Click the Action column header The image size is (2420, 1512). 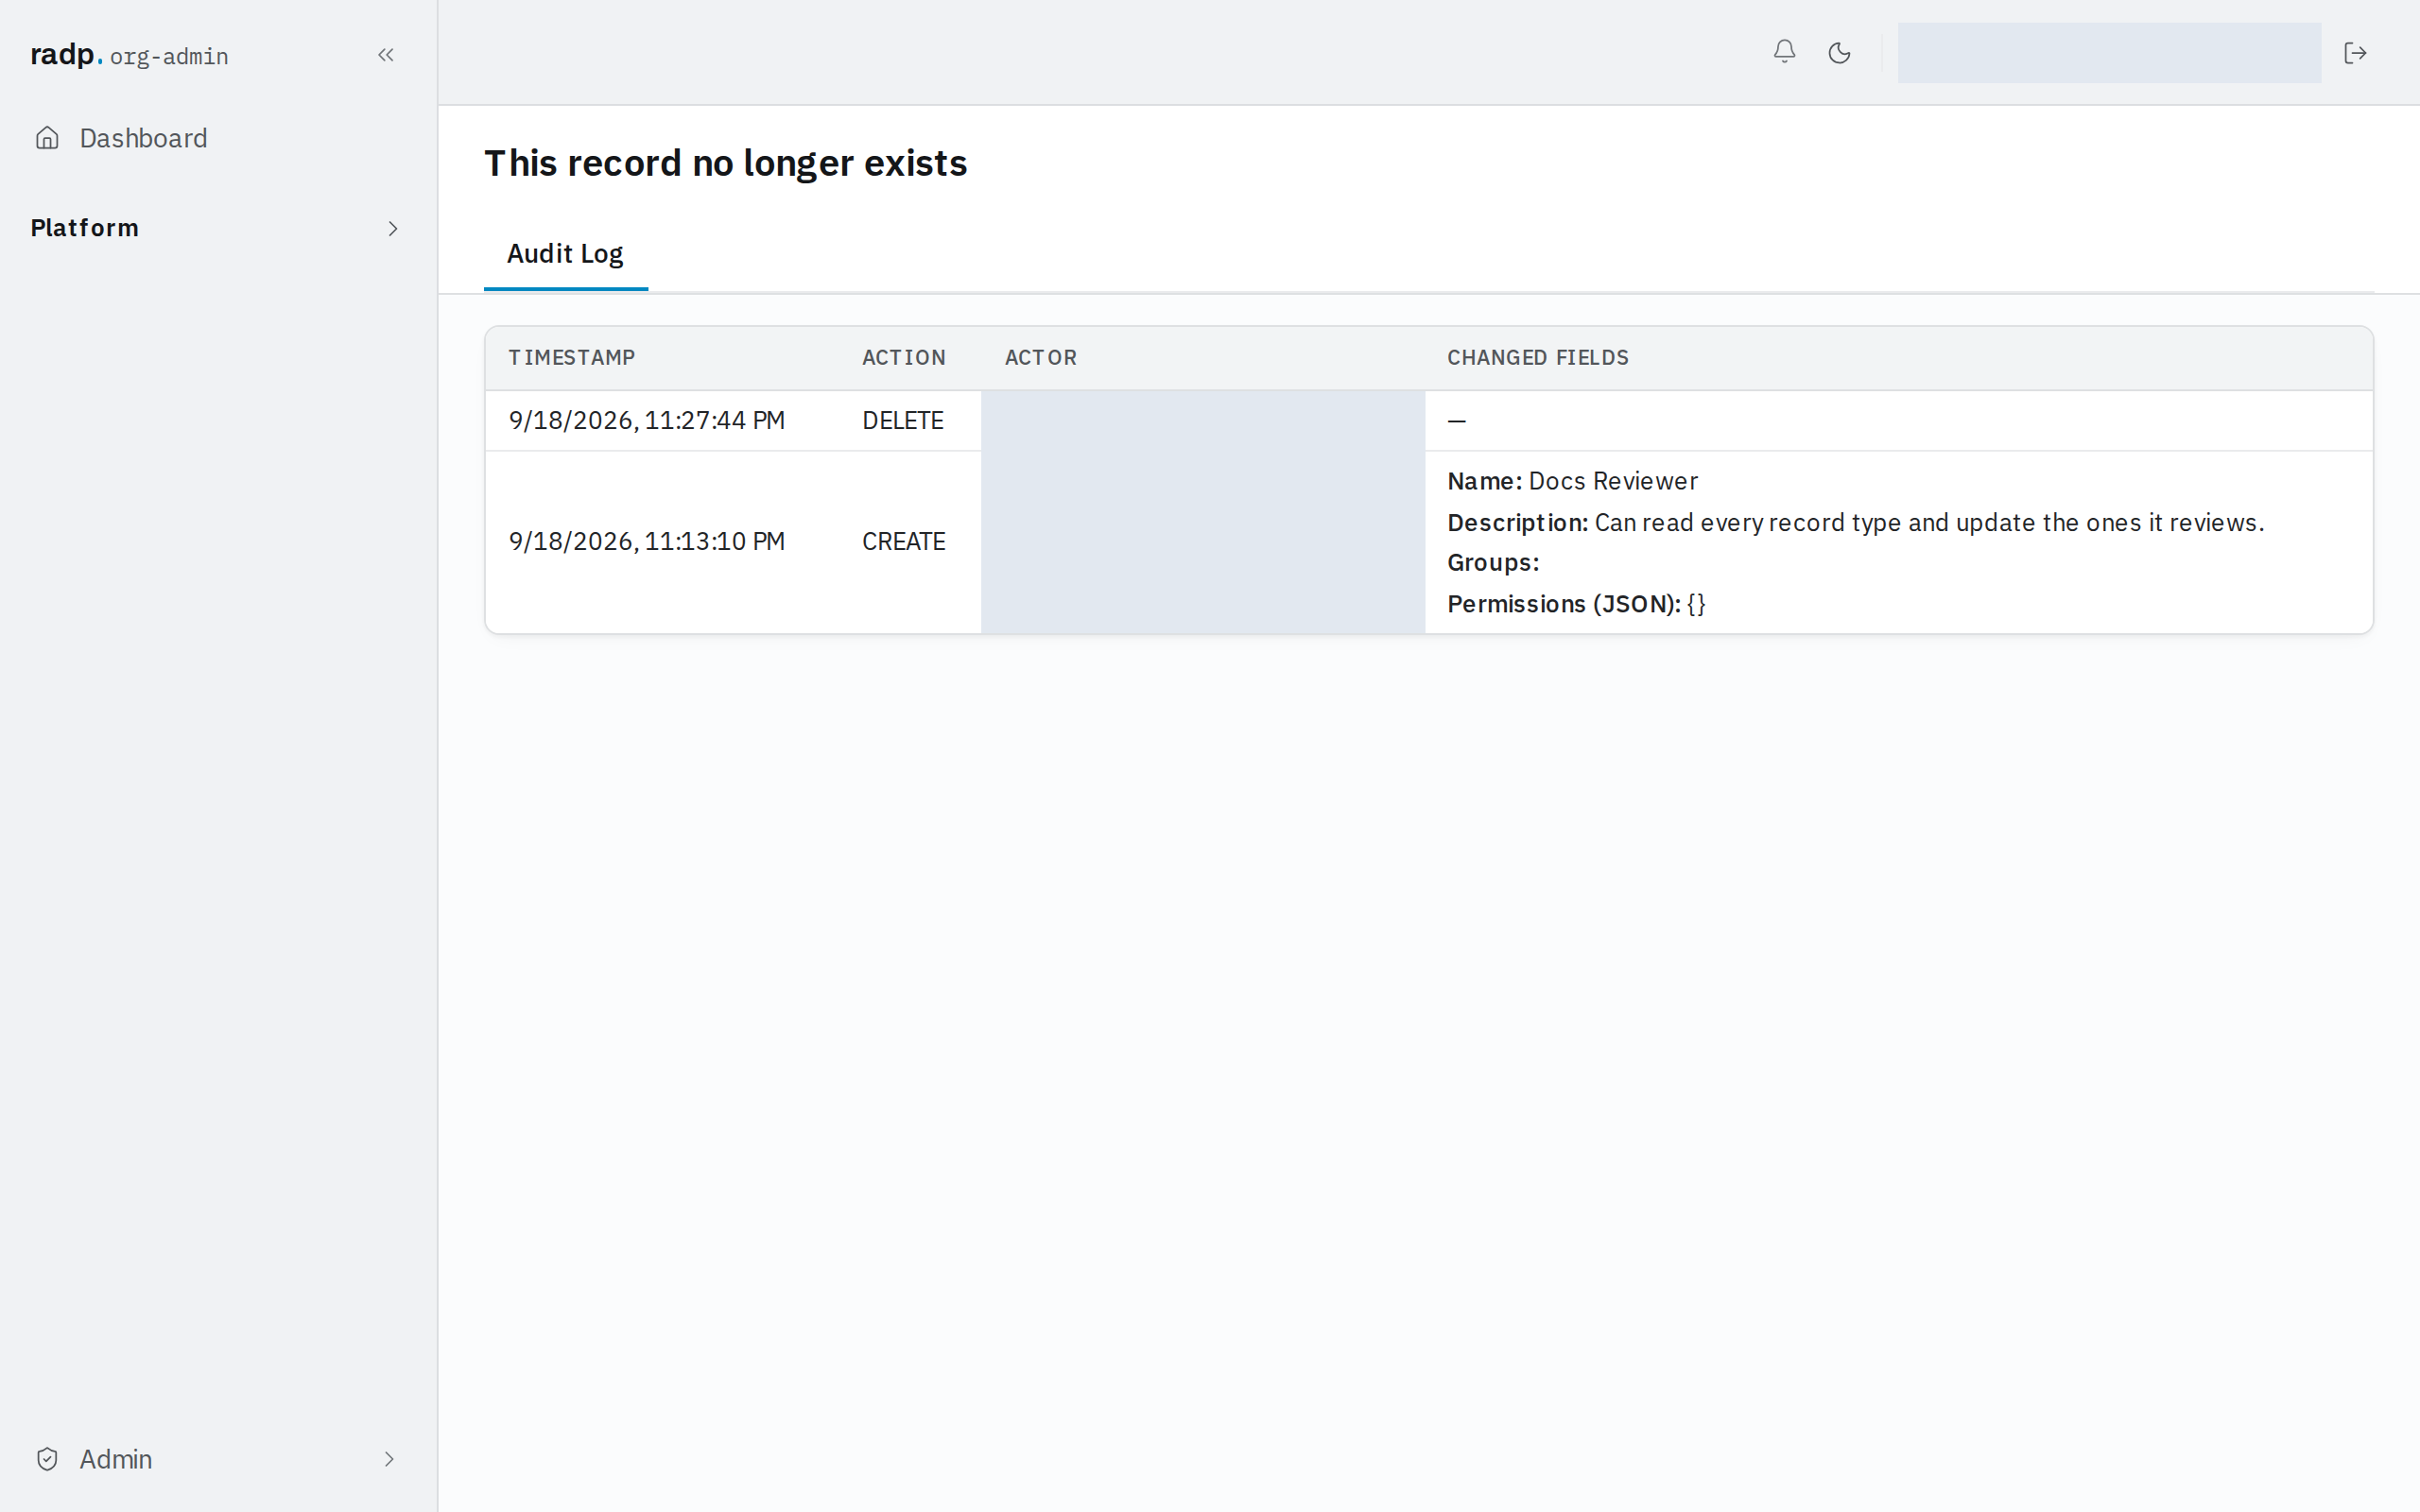coord(903,358)
